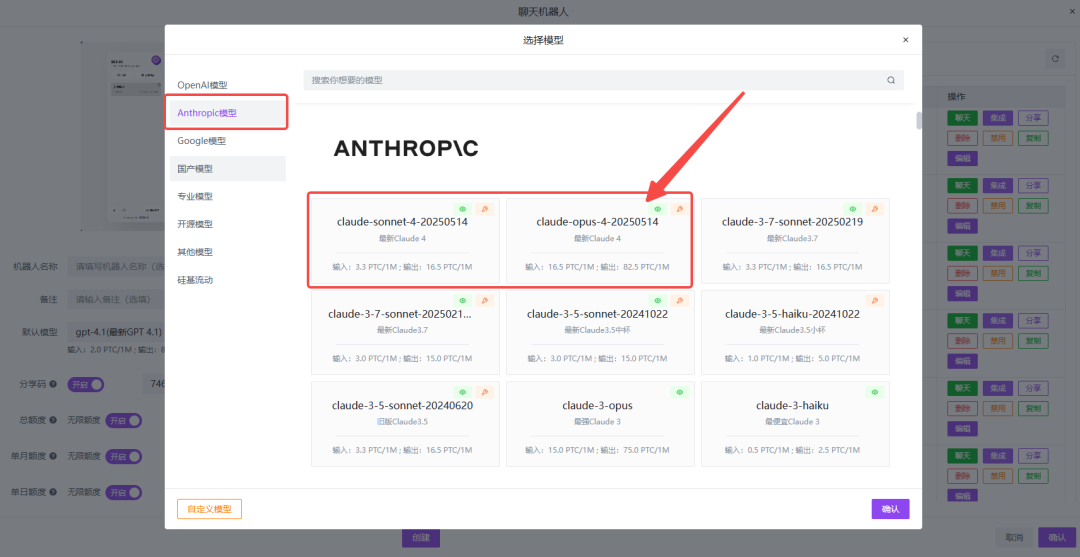Click refresh icon in background 聊天机器人 window
The image size is (1080, 557).
click(x=1054, y=59)
